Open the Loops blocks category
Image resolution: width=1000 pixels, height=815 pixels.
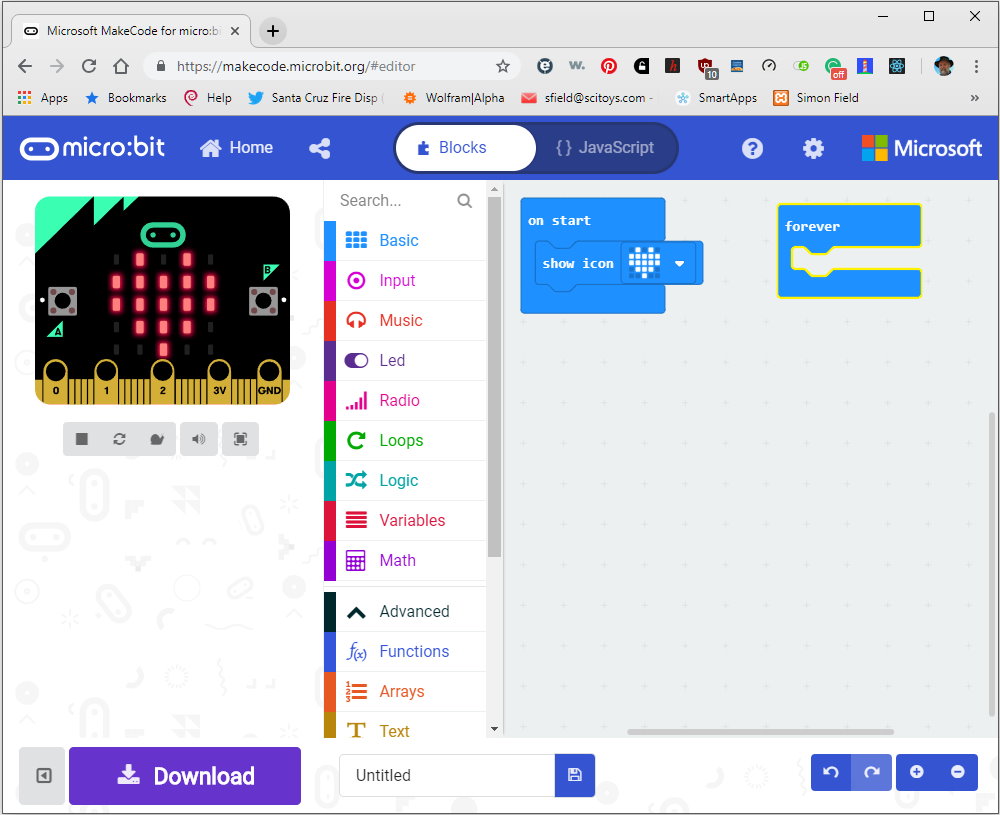pos(405,440)
